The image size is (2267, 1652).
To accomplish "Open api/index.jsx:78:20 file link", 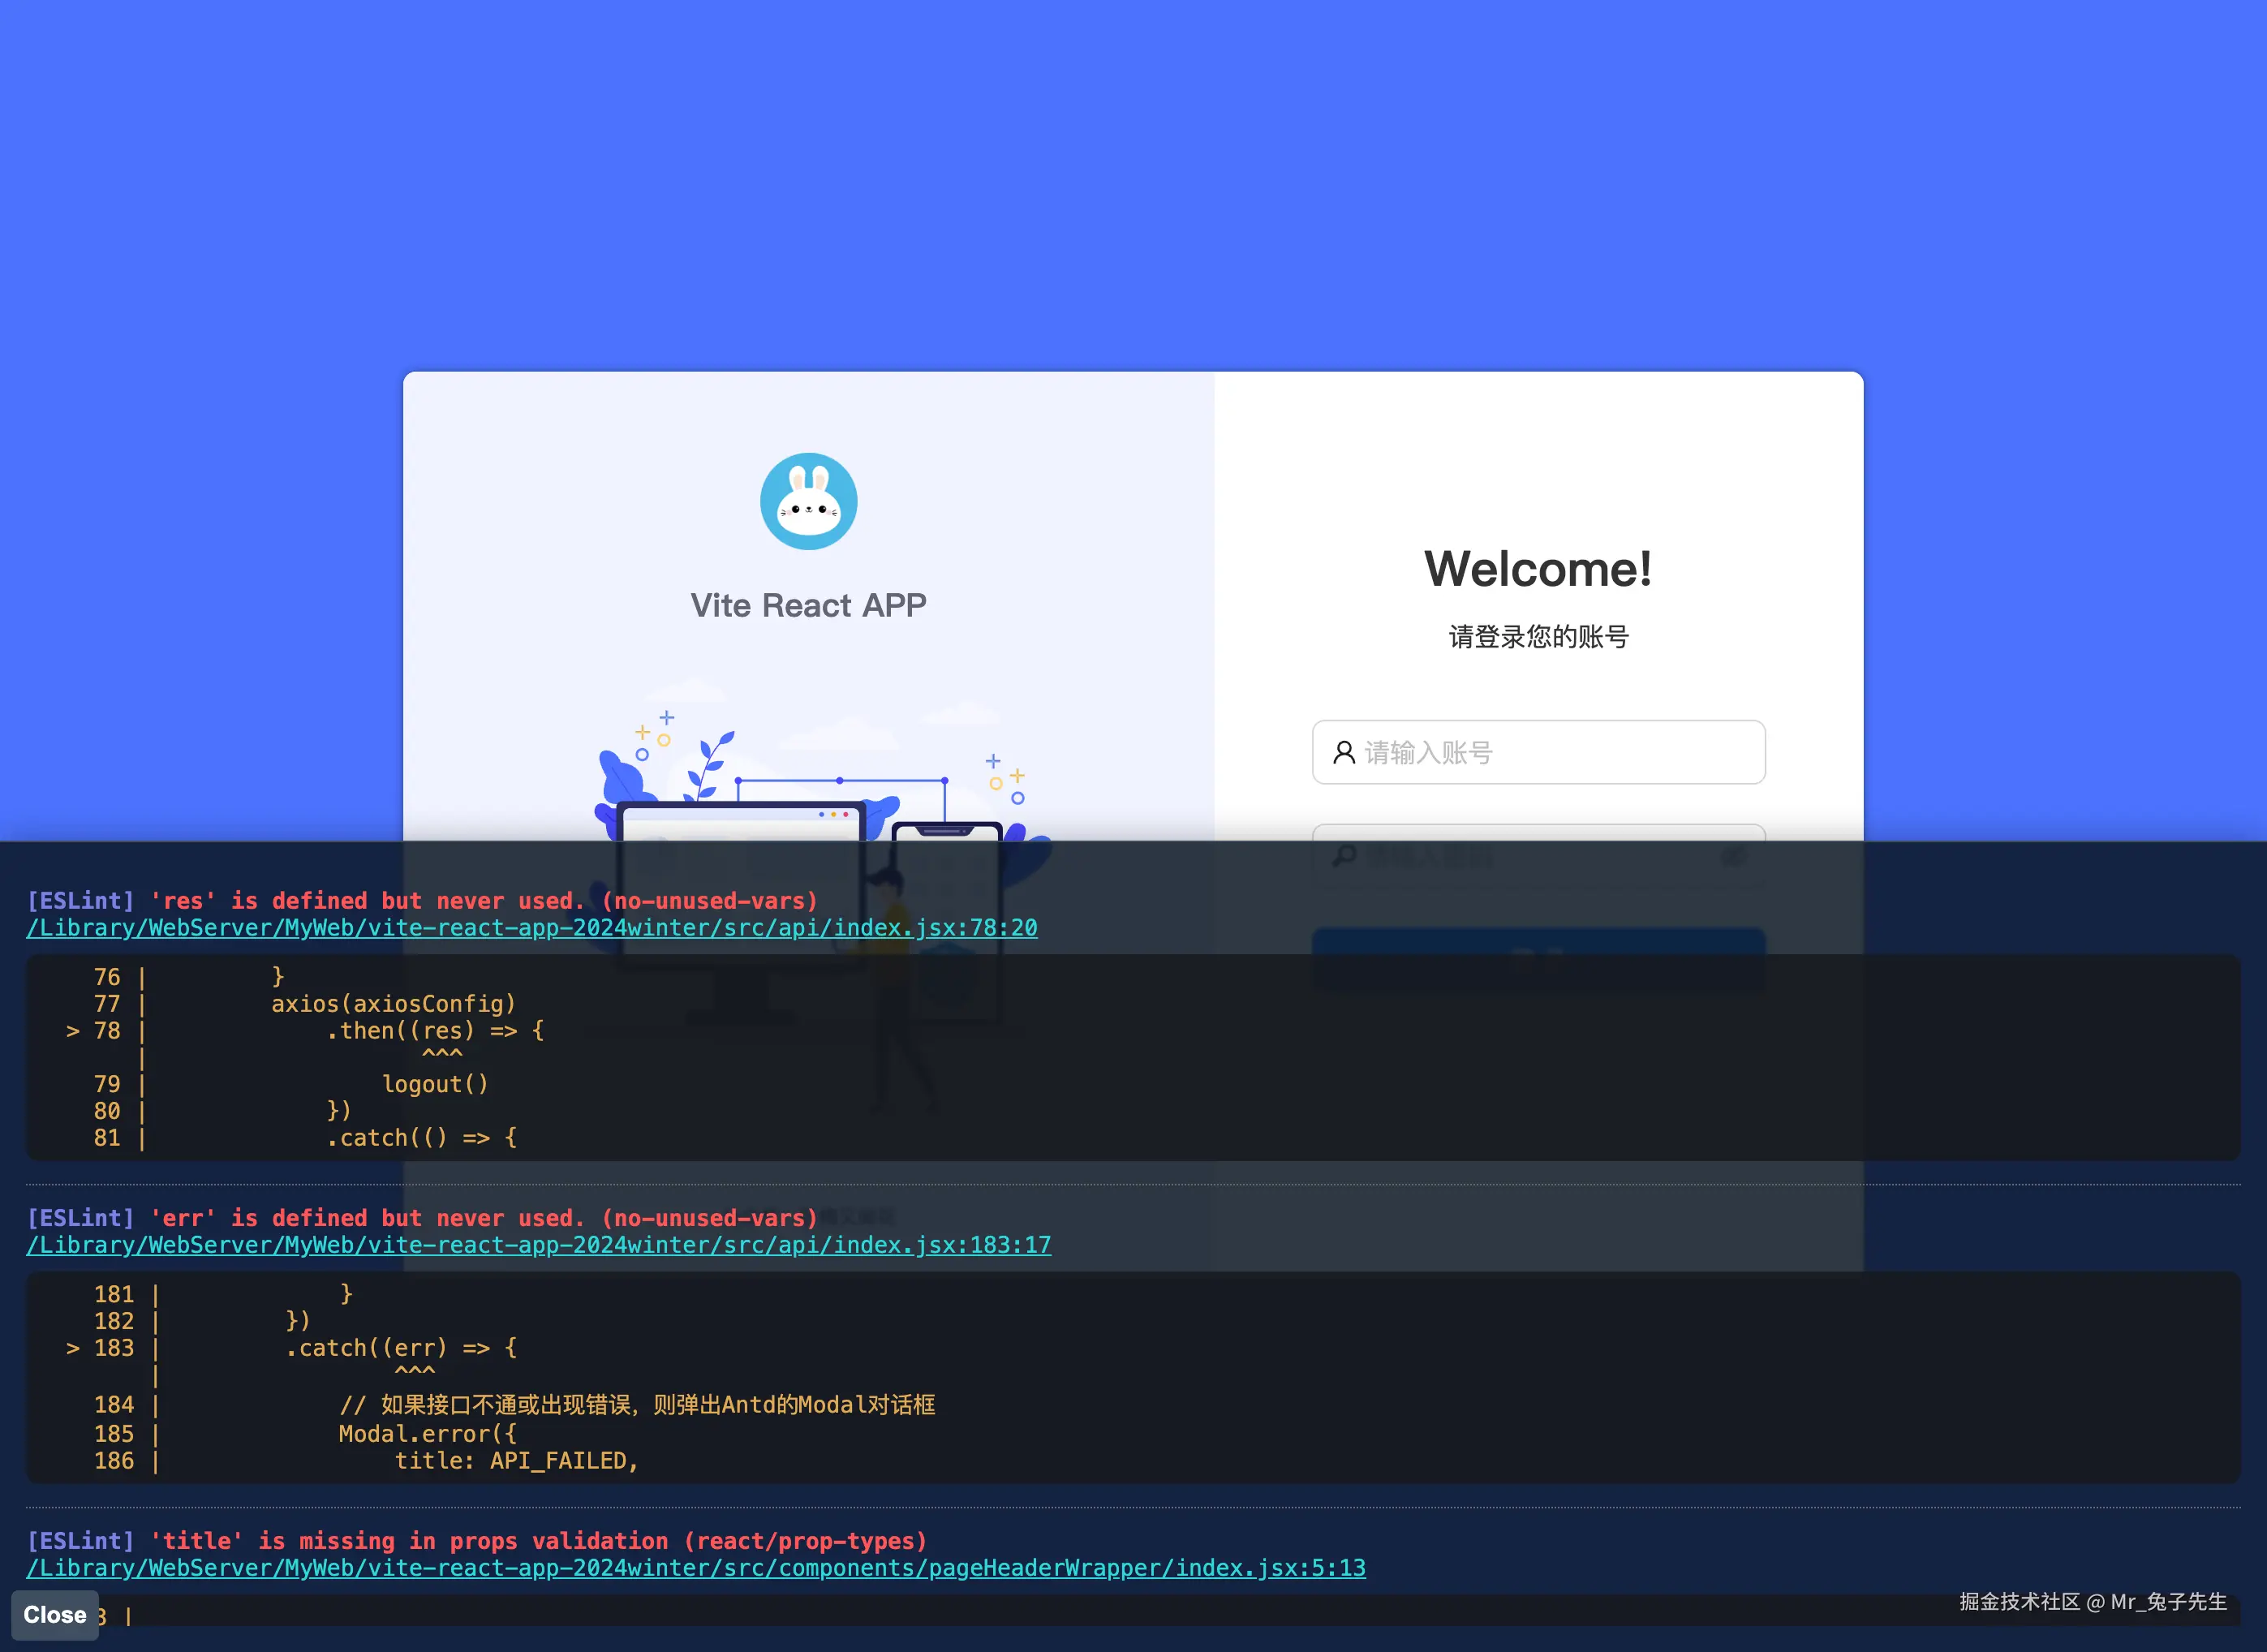I will click(x=531, y=928).
